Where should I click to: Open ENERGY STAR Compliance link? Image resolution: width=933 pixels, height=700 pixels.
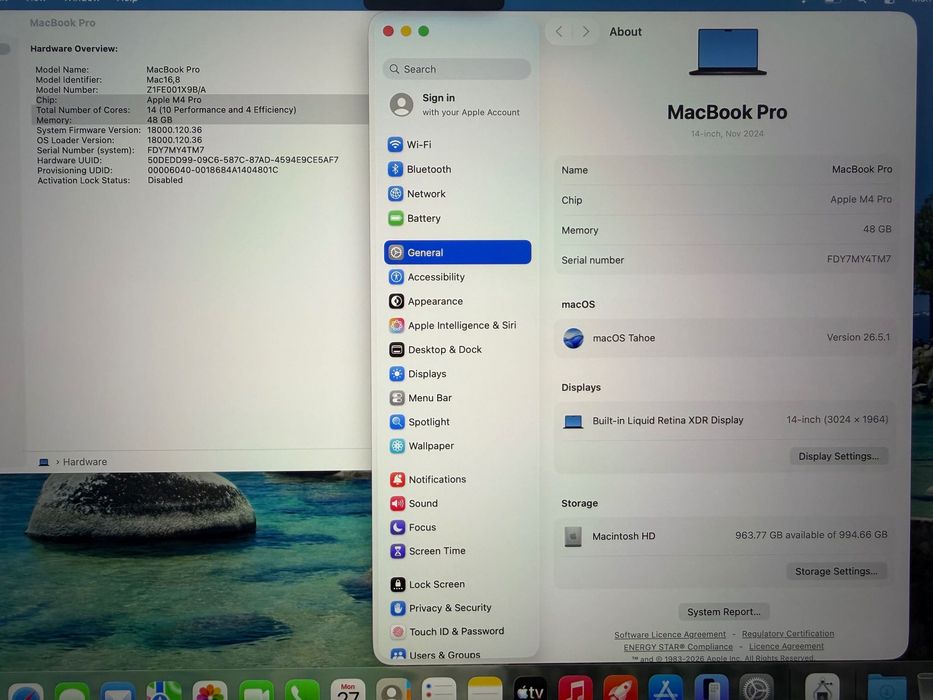[x=678, y=647]
